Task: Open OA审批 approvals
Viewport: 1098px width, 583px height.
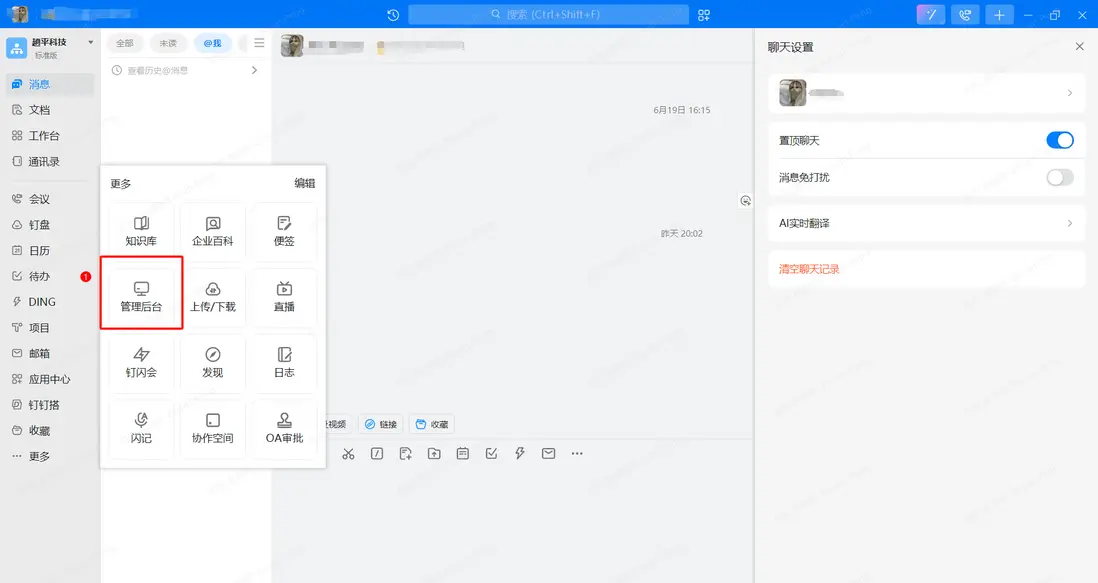Action: coord(284,428)
